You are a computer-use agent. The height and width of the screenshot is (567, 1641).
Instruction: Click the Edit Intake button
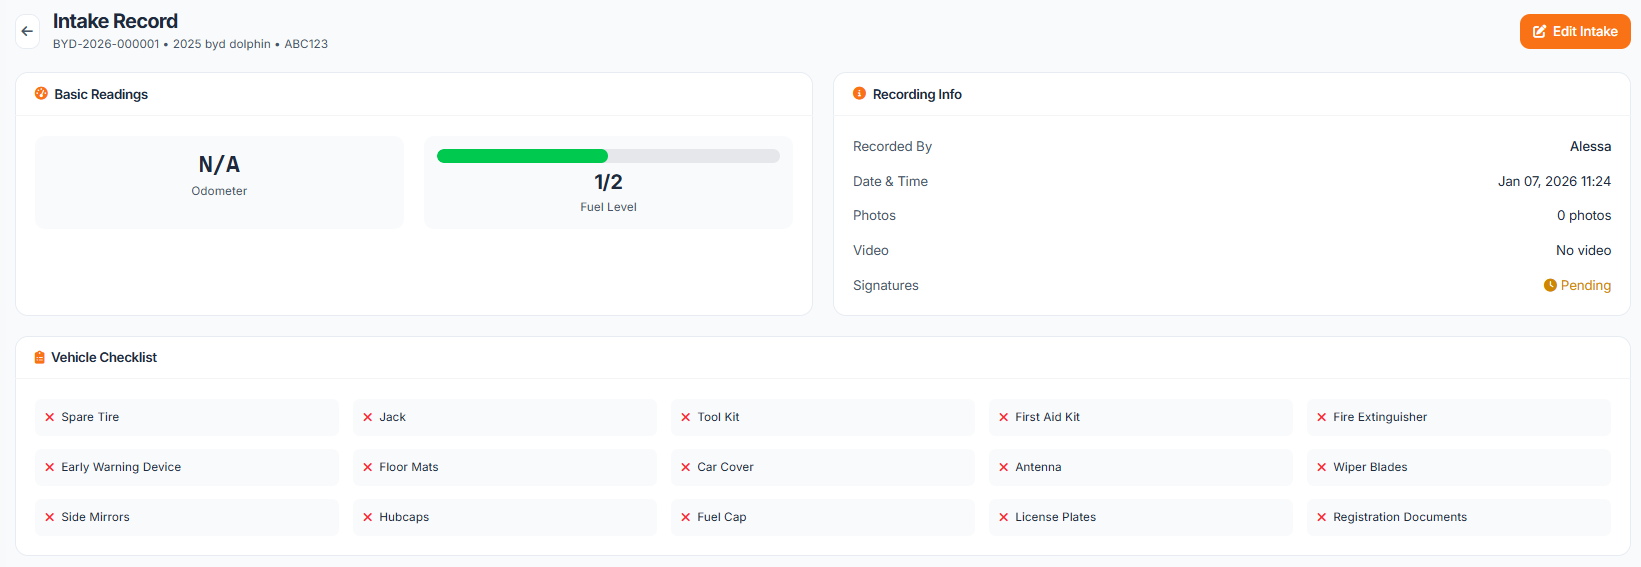tap(1574, 31)
